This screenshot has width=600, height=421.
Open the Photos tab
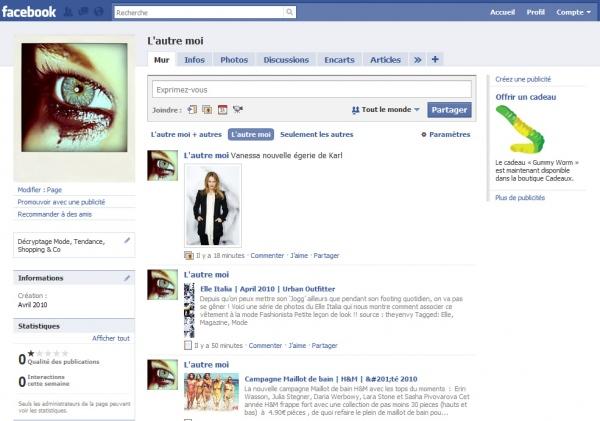234,60
